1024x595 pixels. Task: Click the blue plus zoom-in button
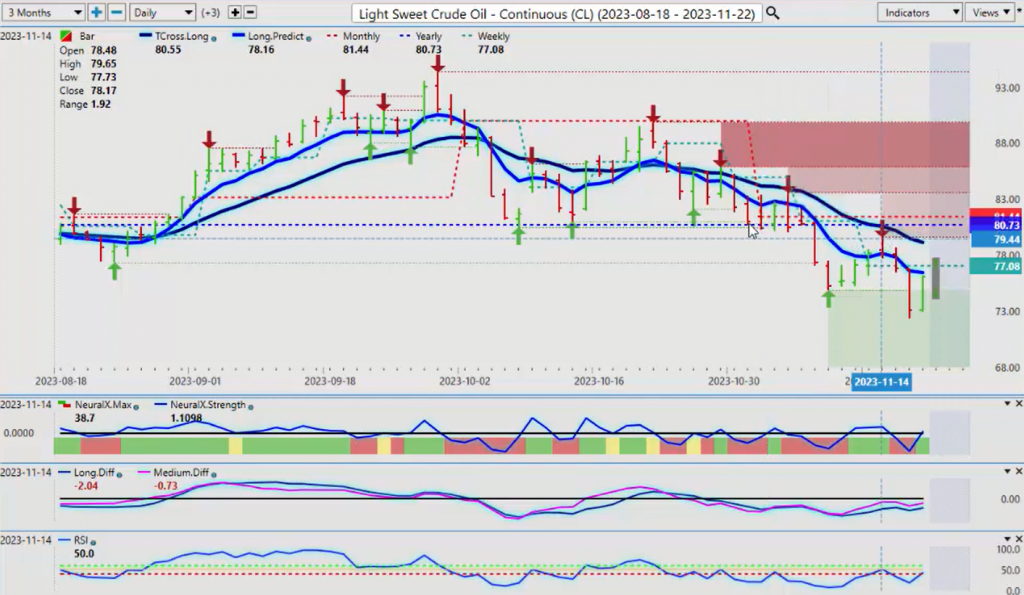pyautogui.click(x=96, y=13)
